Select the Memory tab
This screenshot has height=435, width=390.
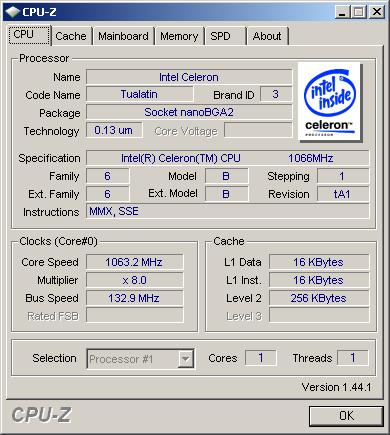coord(179,36)
